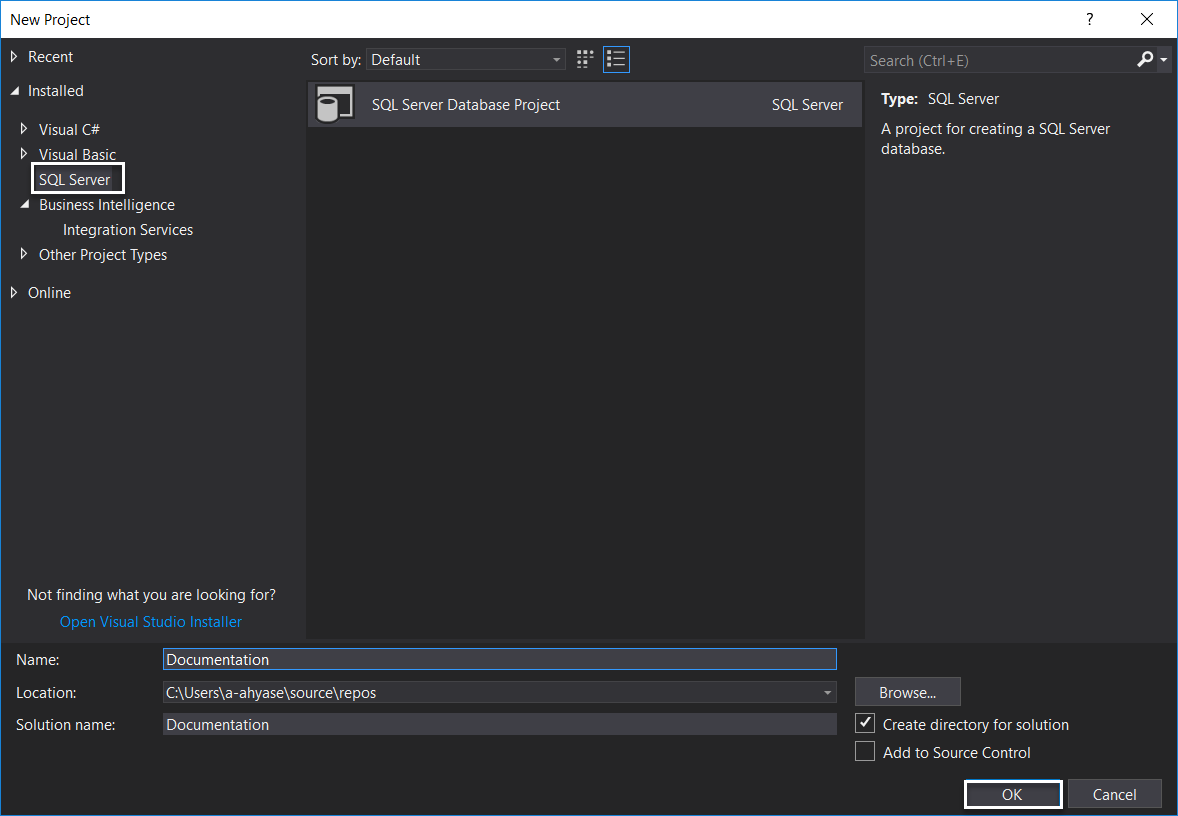The width and height of the screenshot is (1178, 816).
Task: Open the Location path dropdown arrow
Action: [x=827, y=692]
